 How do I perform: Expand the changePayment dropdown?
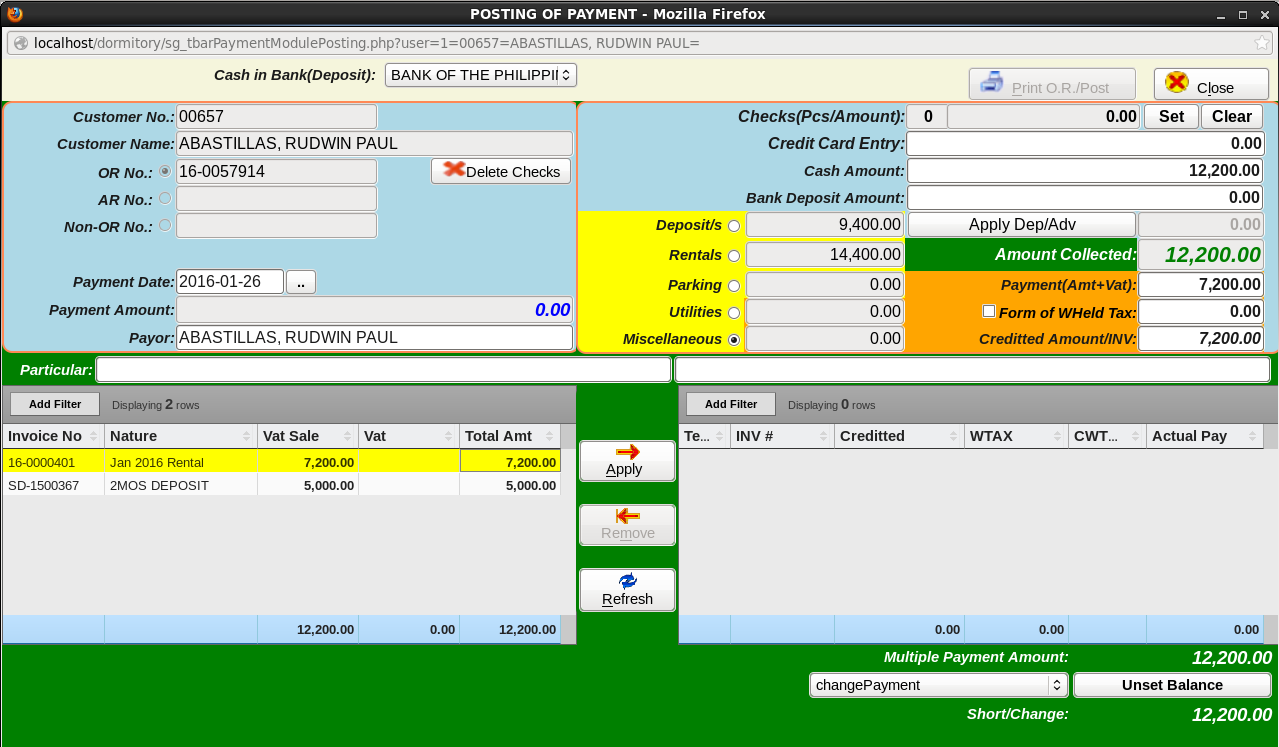point(937,685)
